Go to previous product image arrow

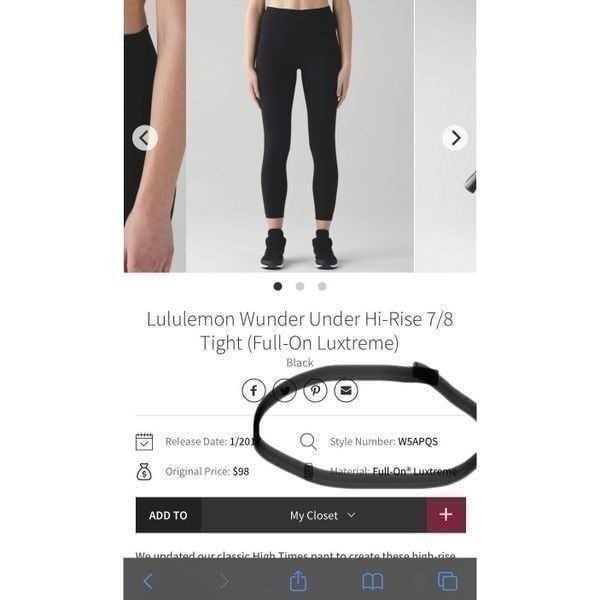(x=145, y=138)
